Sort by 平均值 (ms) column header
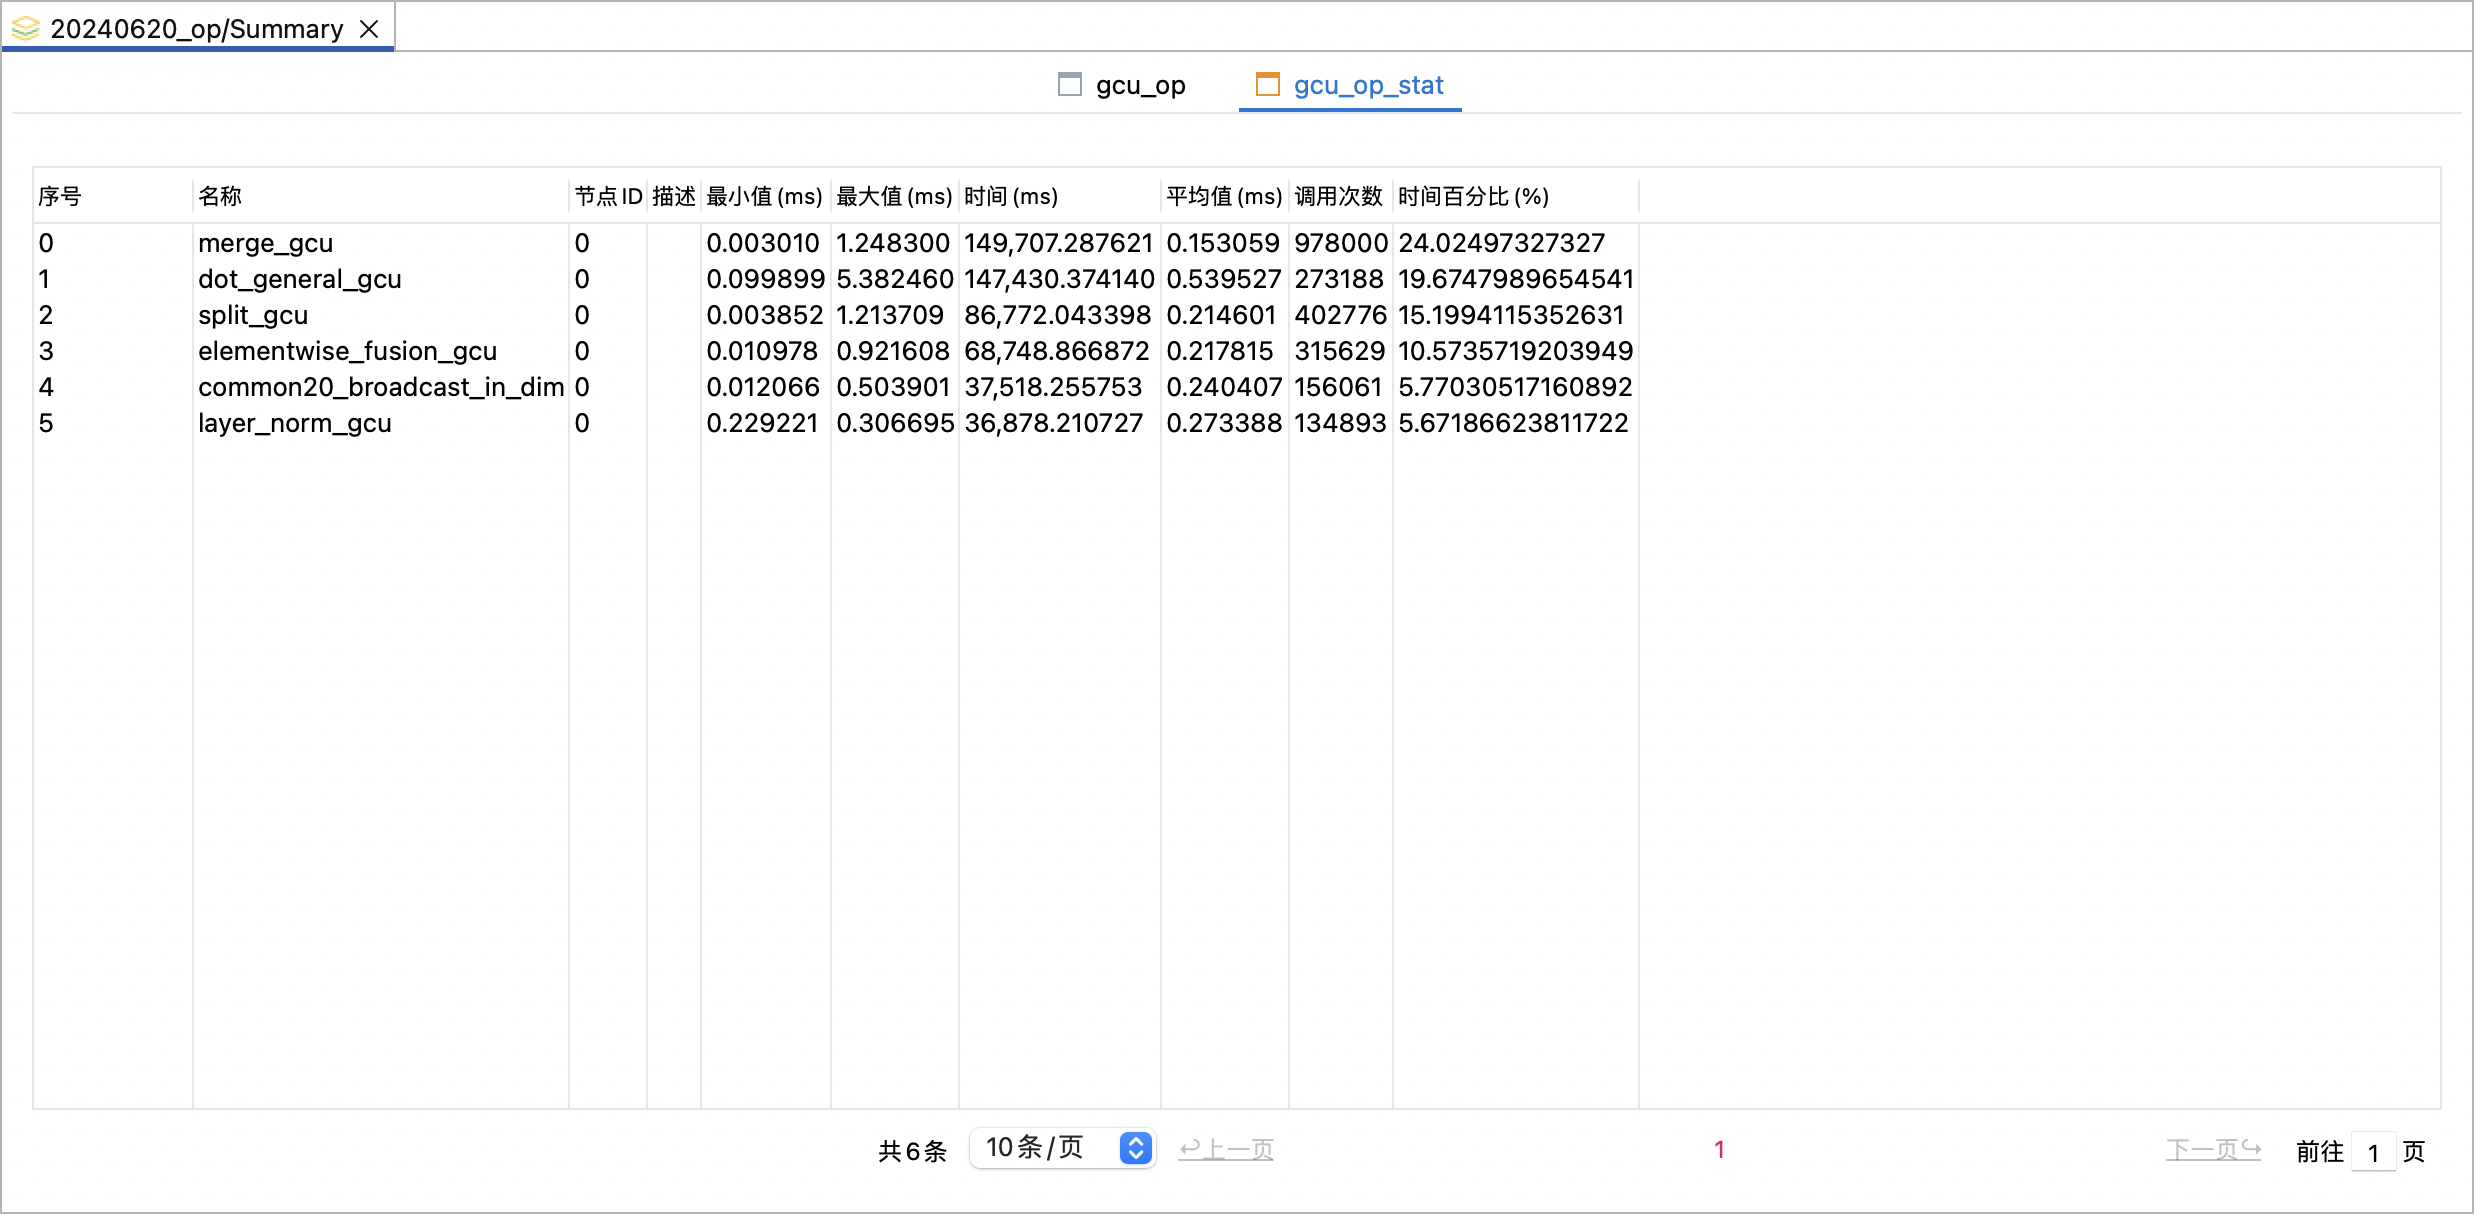The height and width of the screenshot is (1214, 2474). pos(1224,196)
